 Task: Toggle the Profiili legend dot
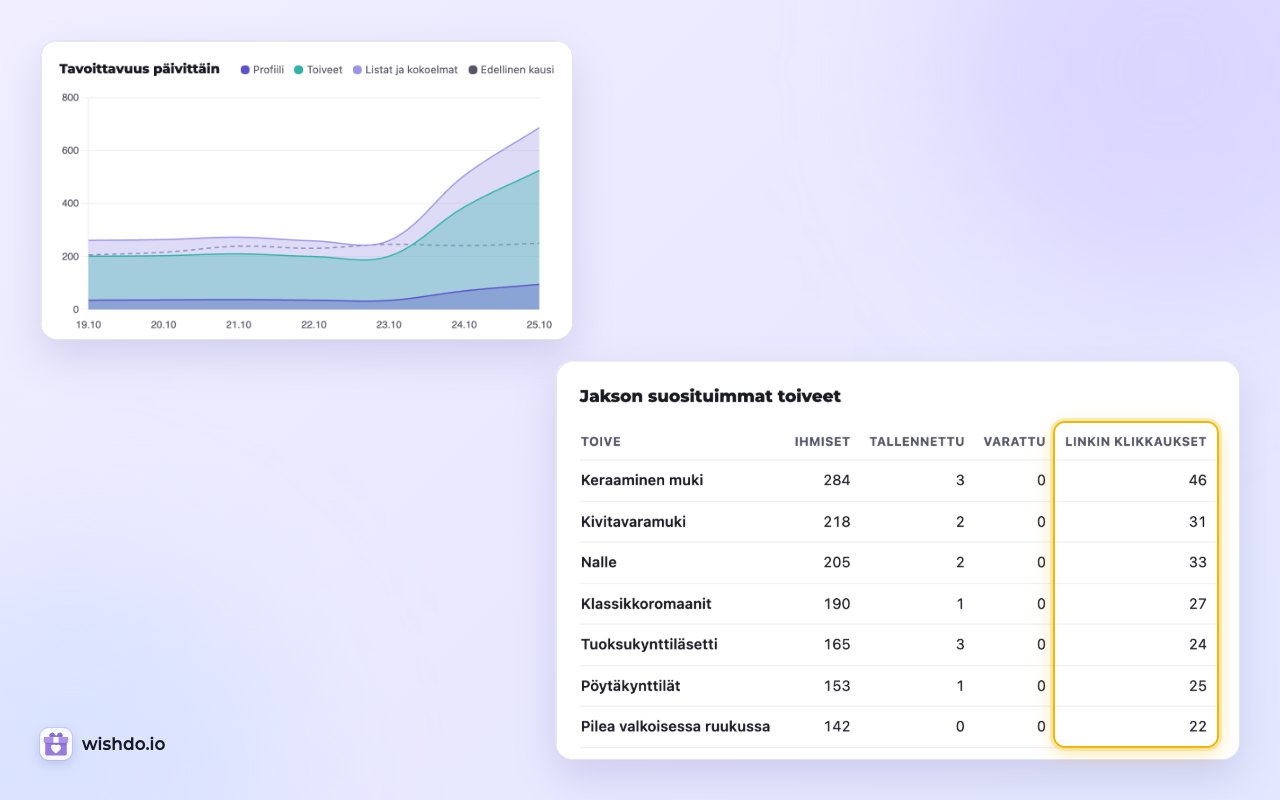(x=245, y=70)
